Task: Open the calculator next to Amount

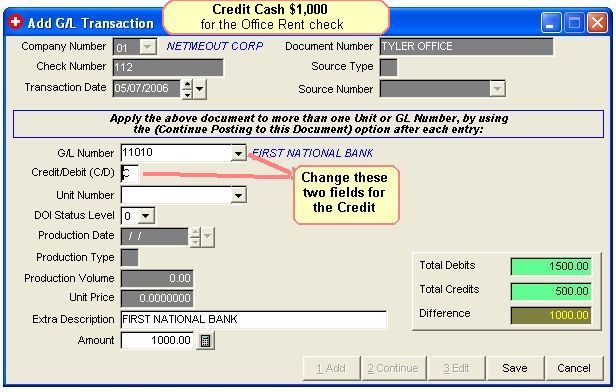Action: click(205, 341)
